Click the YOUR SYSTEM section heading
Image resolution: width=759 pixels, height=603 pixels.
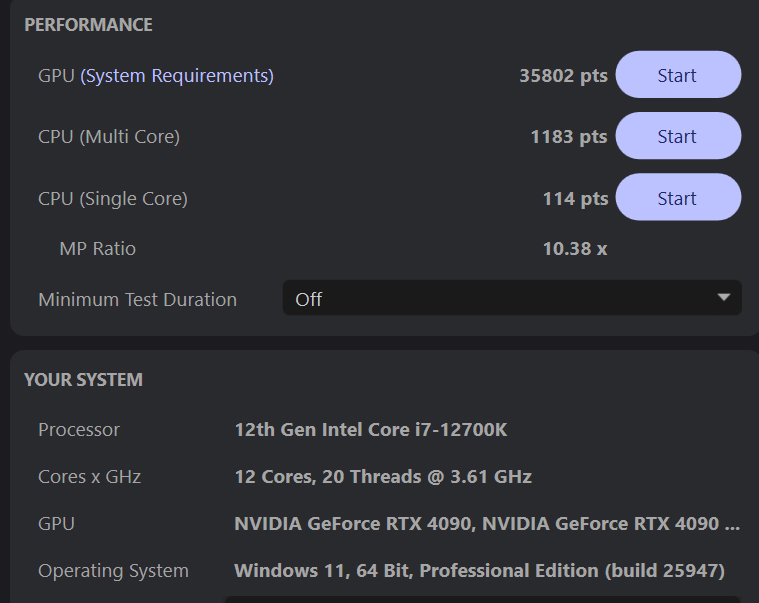[83, 379]
